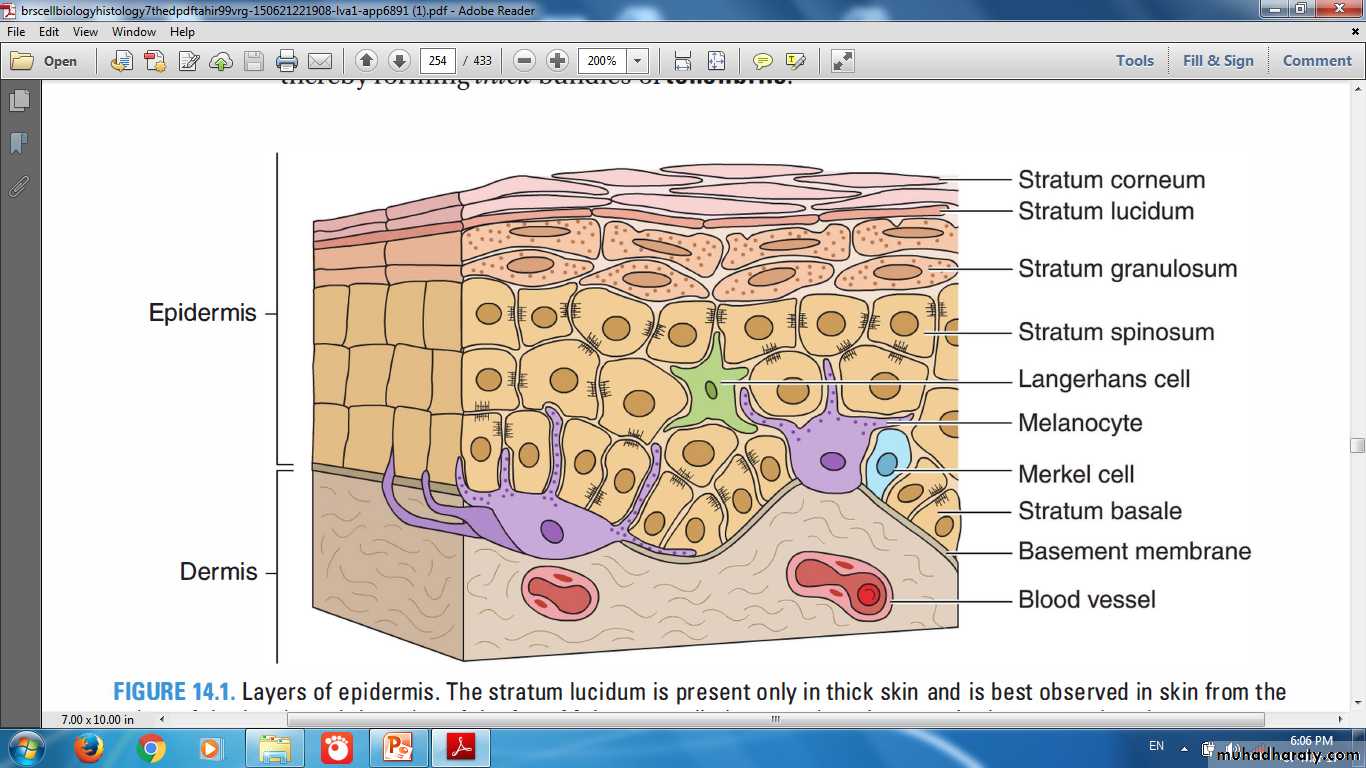Open the View menu

coord(85,32)
